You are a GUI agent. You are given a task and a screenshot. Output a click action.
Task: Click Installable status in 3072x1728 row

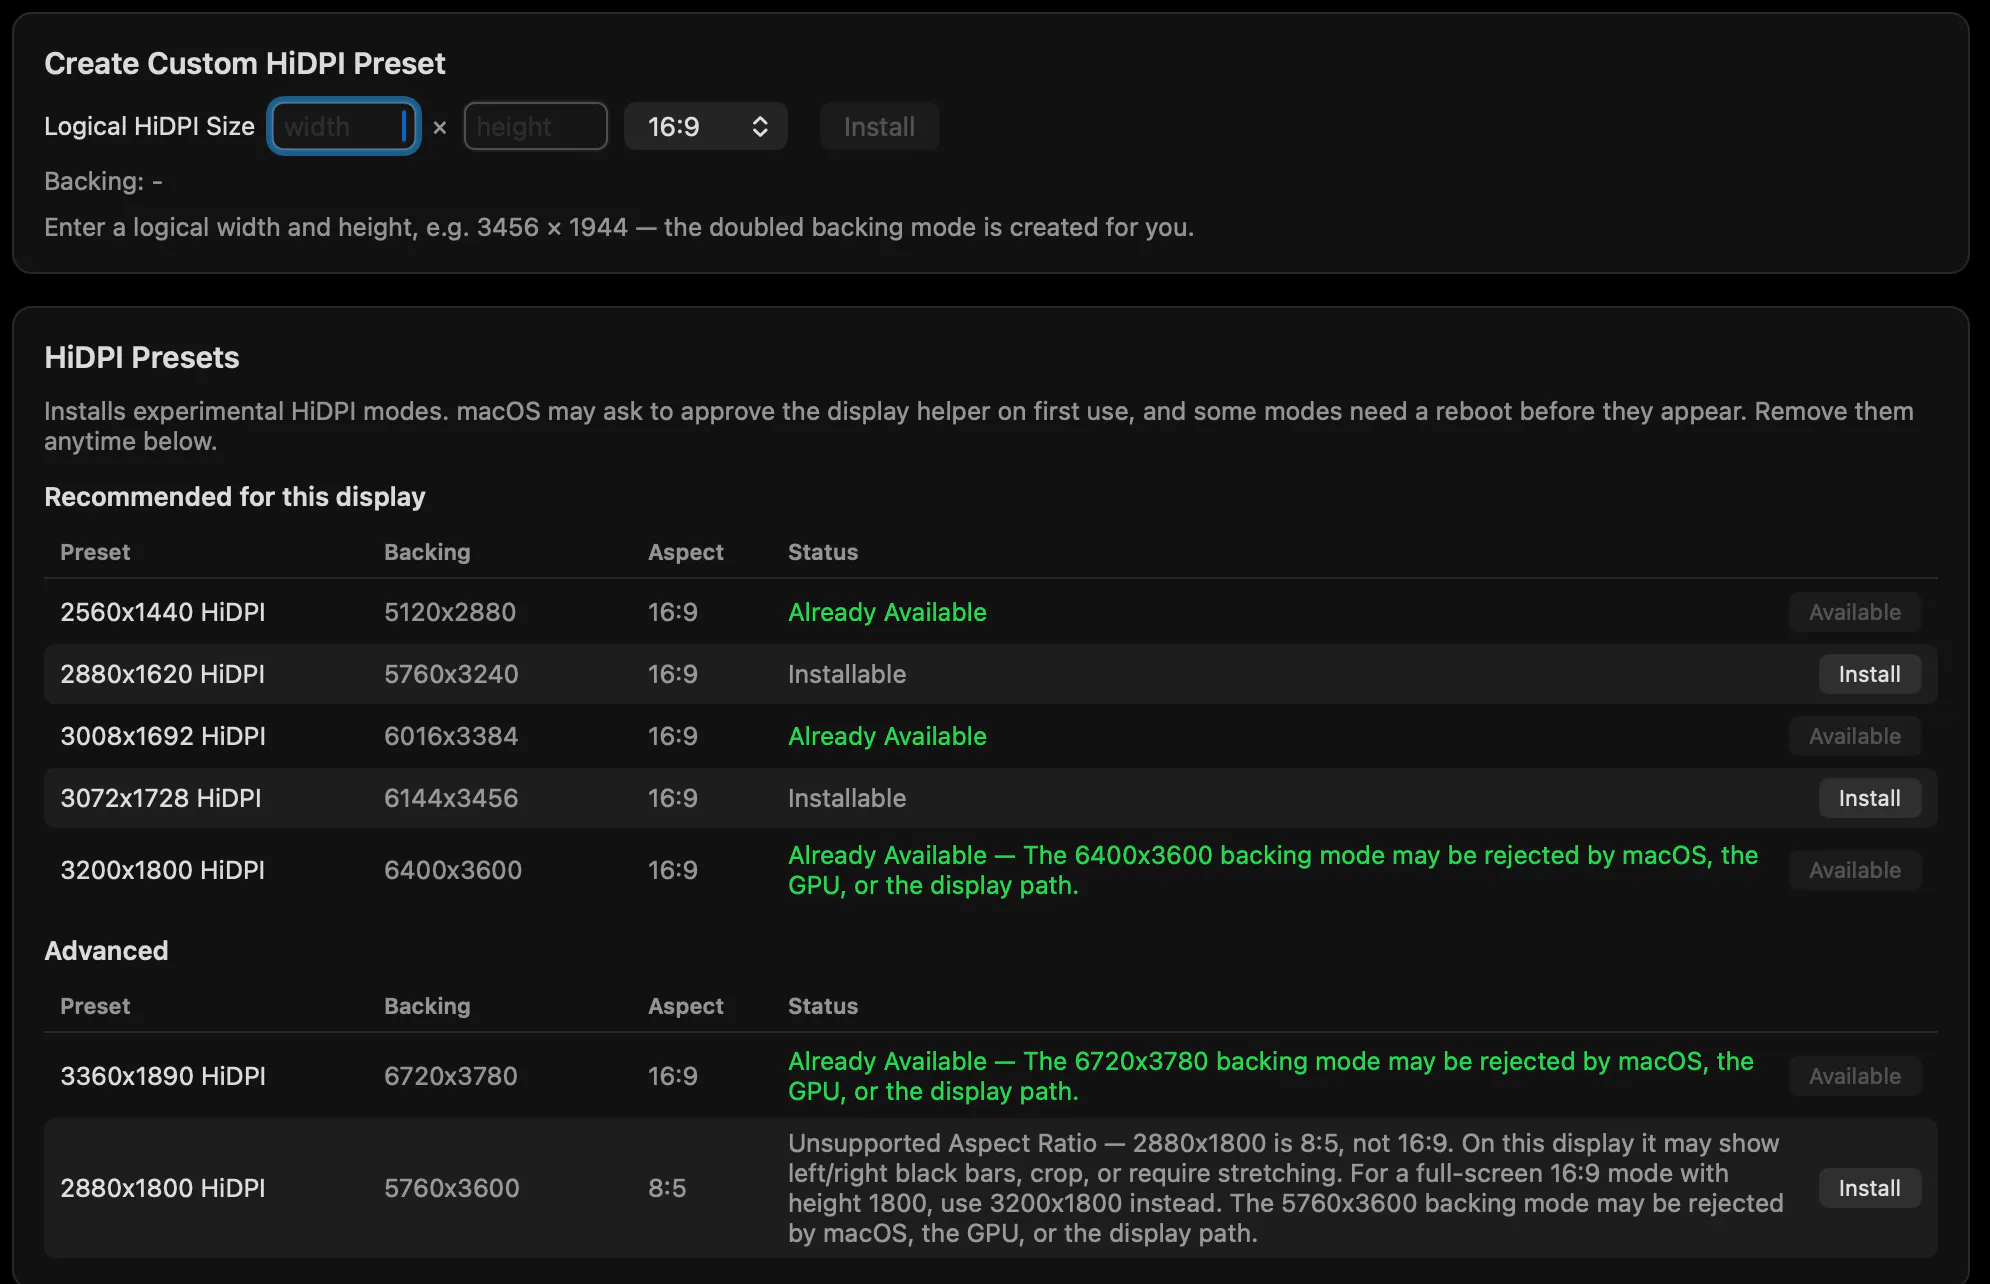[847, 798]
